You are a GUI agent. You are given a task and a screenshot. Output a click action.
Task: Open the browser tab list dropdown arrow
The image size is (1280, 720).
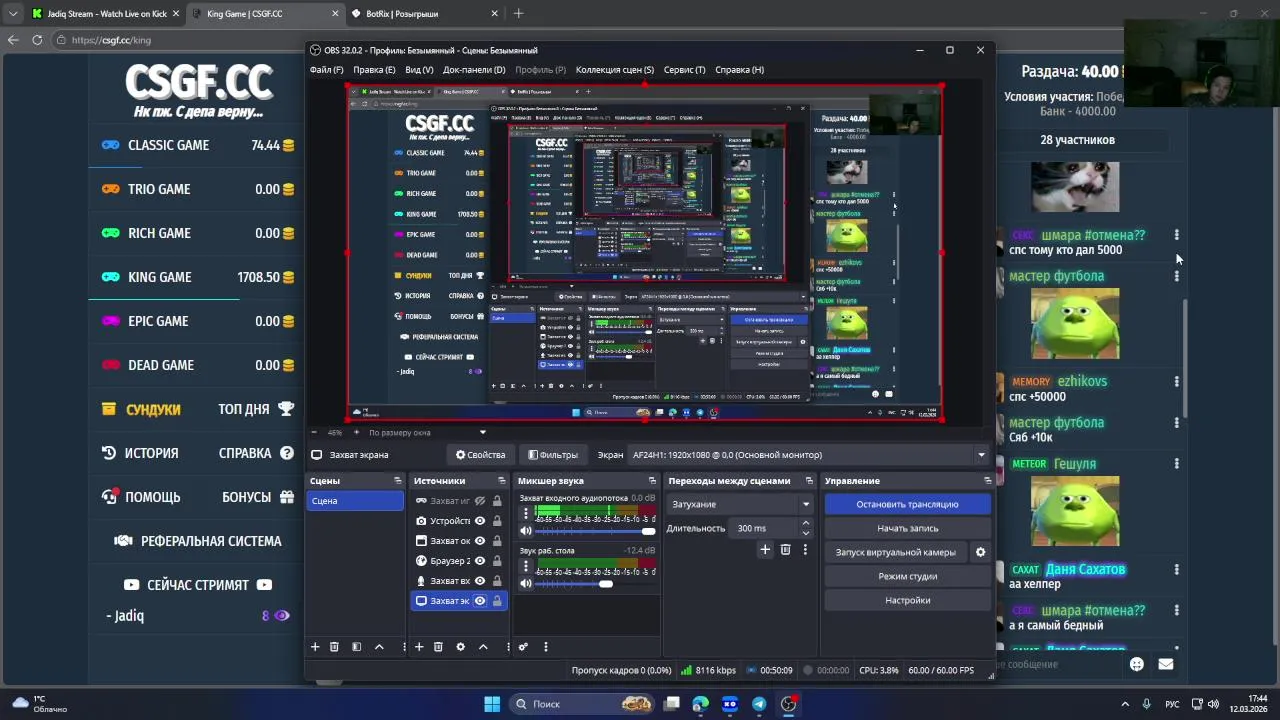pyautogui.click(x=13, y=14)
